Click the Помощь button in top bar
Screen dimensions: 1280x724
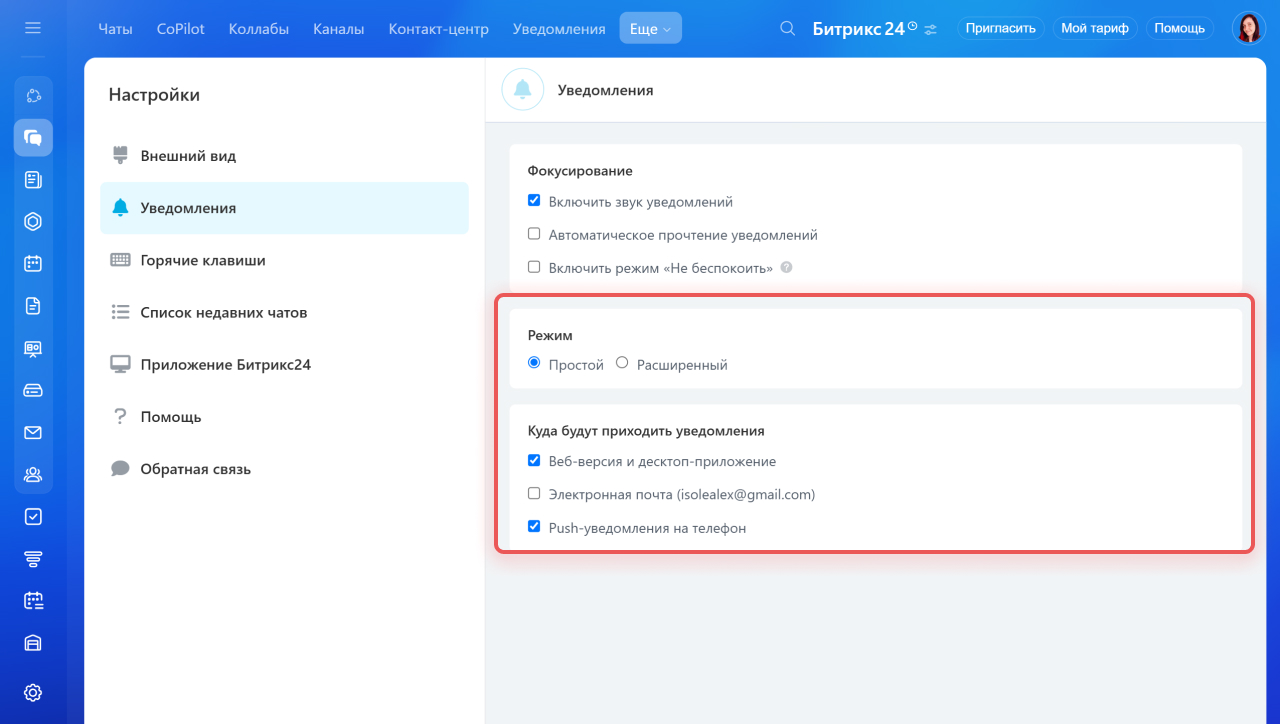pos(1180,28)
